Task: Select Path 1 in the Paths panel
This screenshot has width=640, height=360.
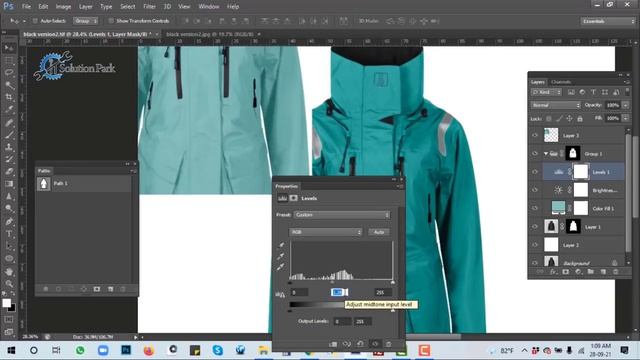Action: pyautogui.click(x=84, y=184)
